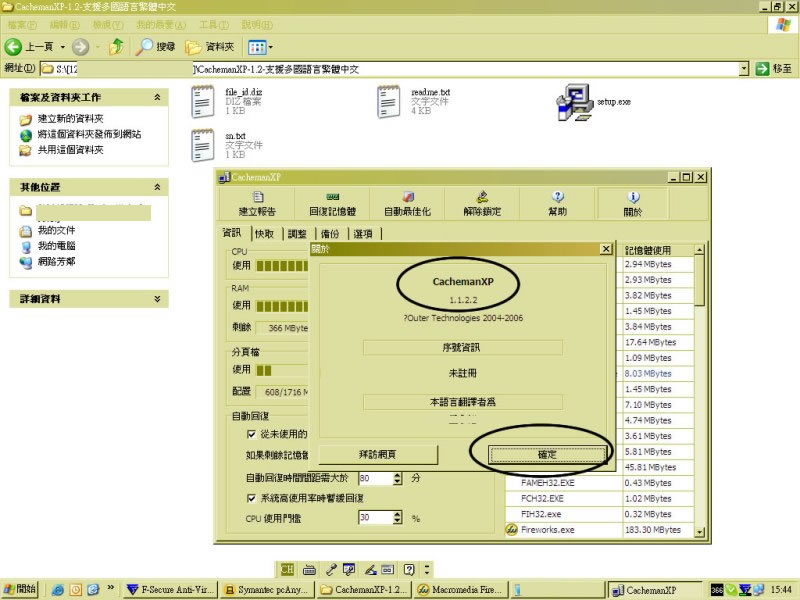Select the file_id.diz file icon

tap(202, 102)
